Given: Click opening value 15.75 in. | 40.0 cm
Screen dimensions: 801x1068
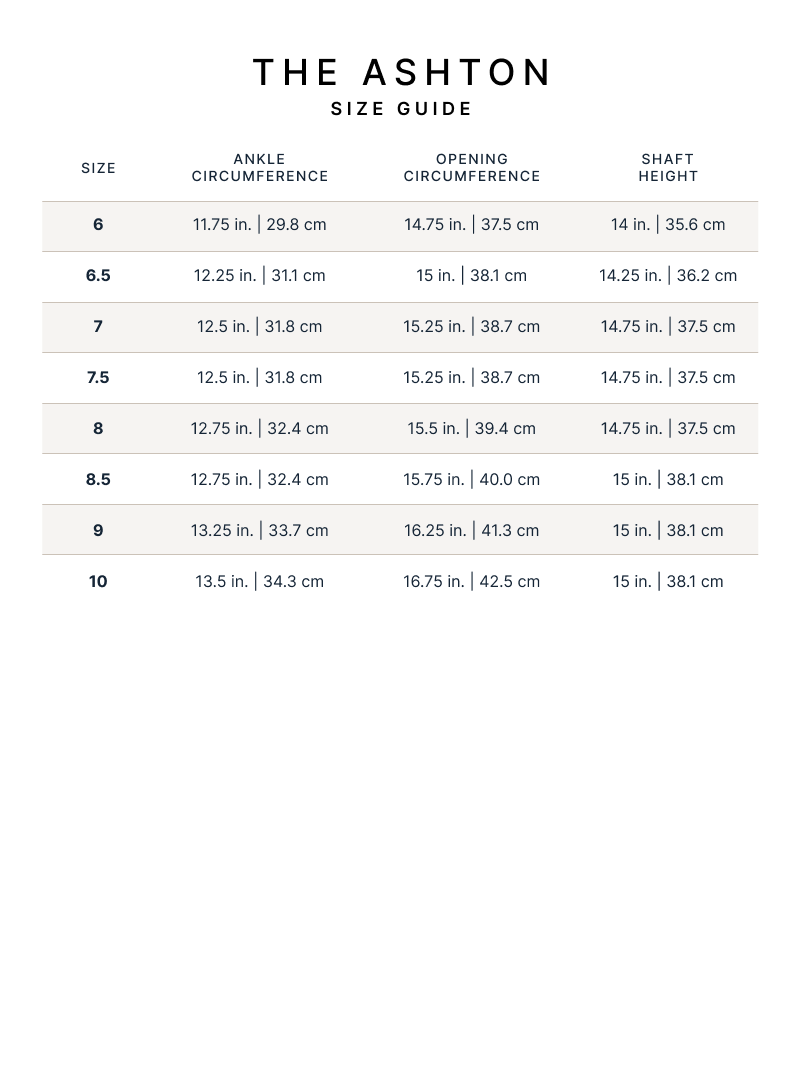Looking at the screenshot, I should pyautogui.click(x=472, y=480).
